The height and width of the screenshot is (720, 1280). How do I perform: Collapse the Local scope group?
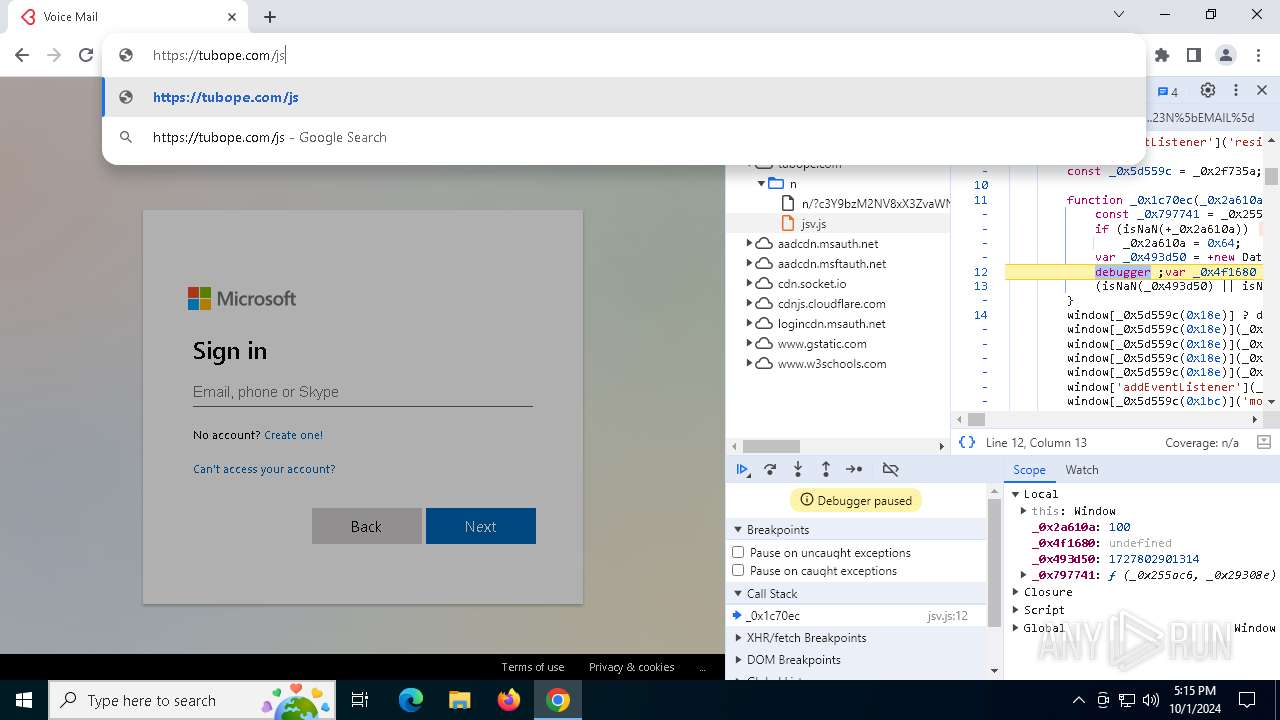tap(1015, 494)
